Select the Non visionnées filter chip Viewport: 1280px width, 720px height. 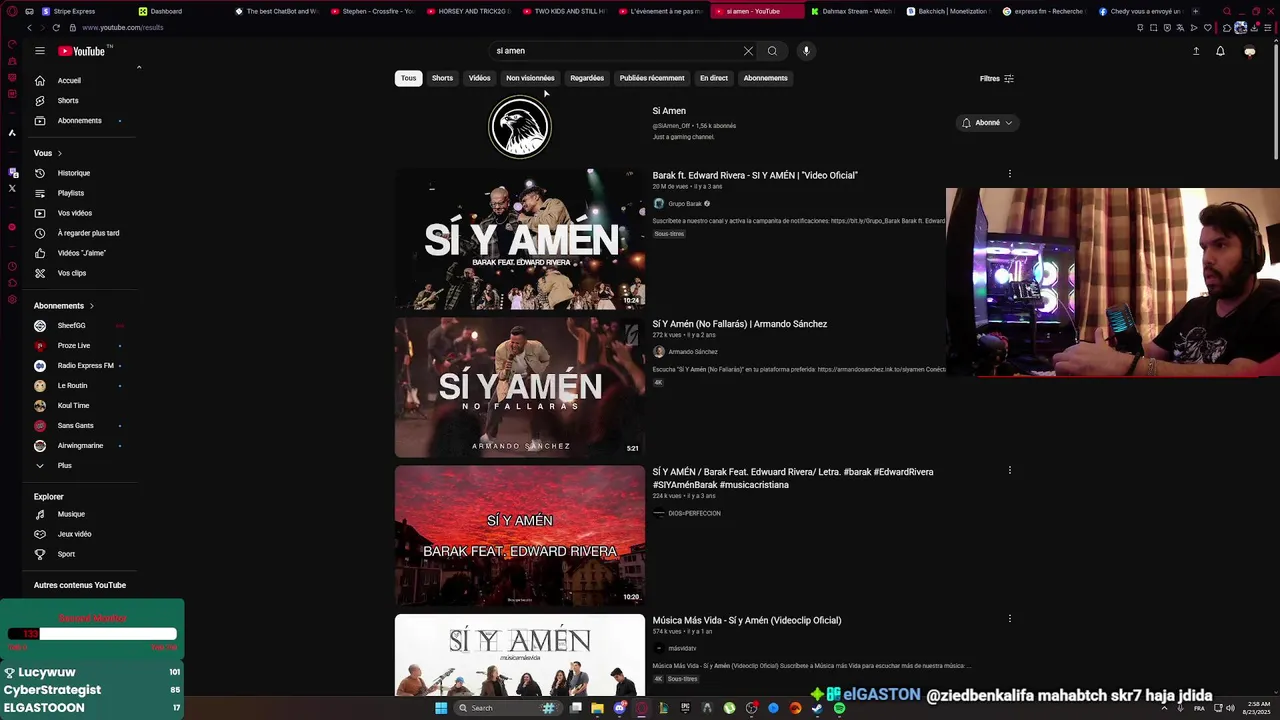tap(530, 78)
